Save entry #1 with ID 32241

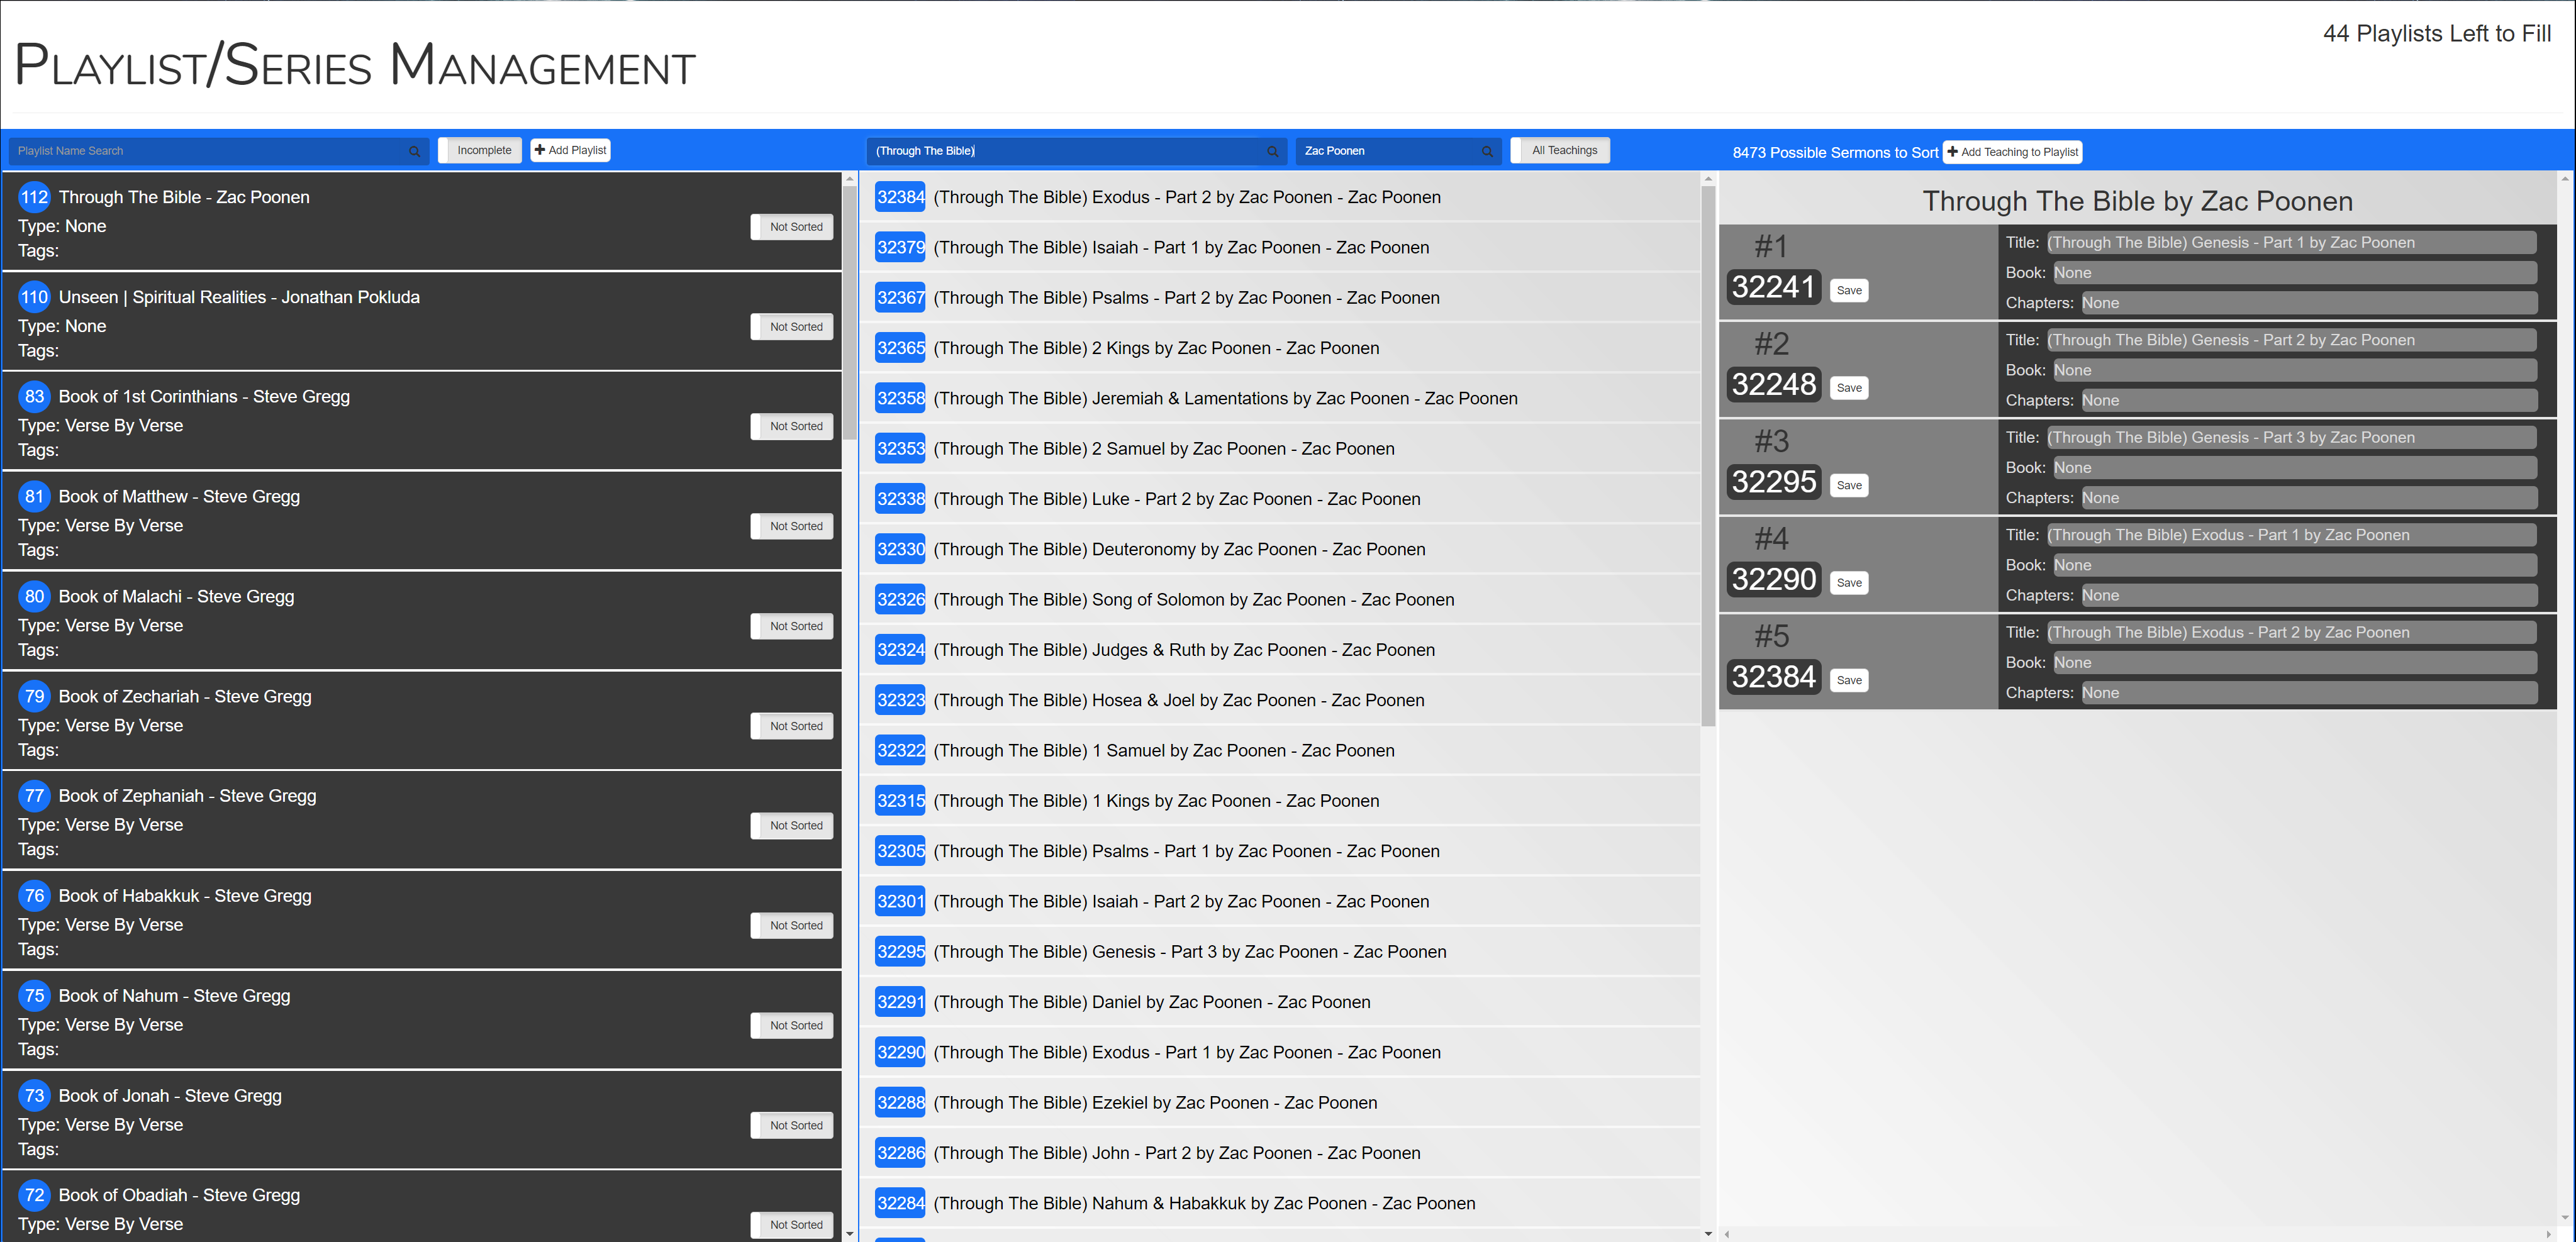point(1849,291)
